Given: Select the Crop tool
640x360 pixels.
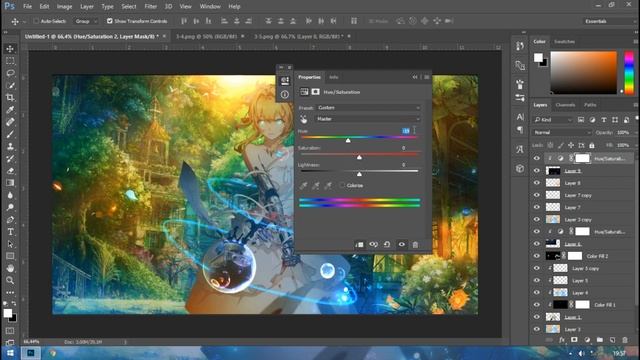Looking at the screenshot, I should pos(10,98).
